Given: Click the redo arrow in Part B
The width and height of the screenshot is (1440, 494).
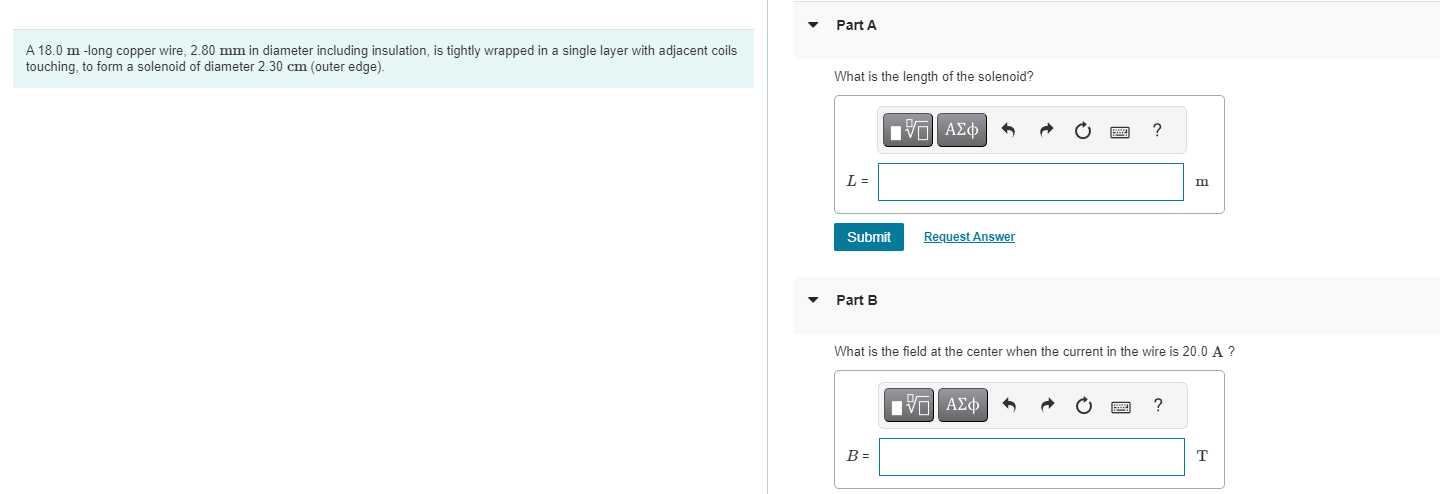Looking at the screenshot, I should coord(1046,405).
